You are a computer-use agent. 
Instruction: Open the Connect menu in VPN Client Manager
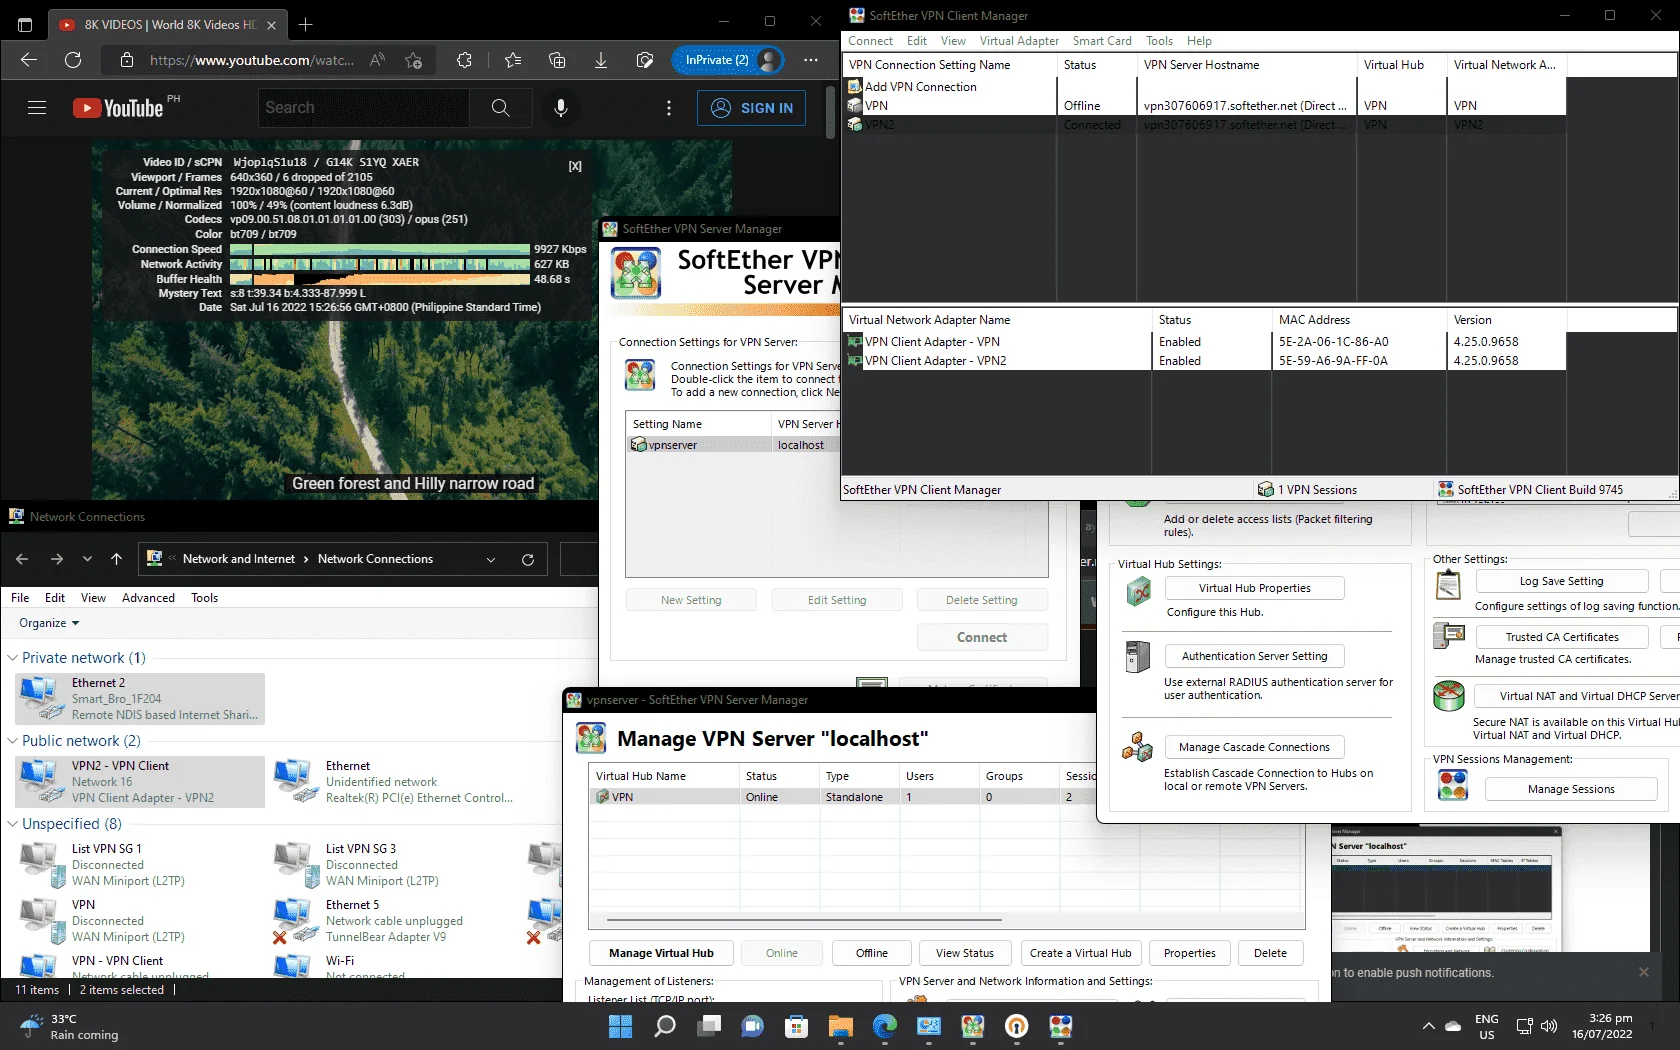[x=870, y=41]
